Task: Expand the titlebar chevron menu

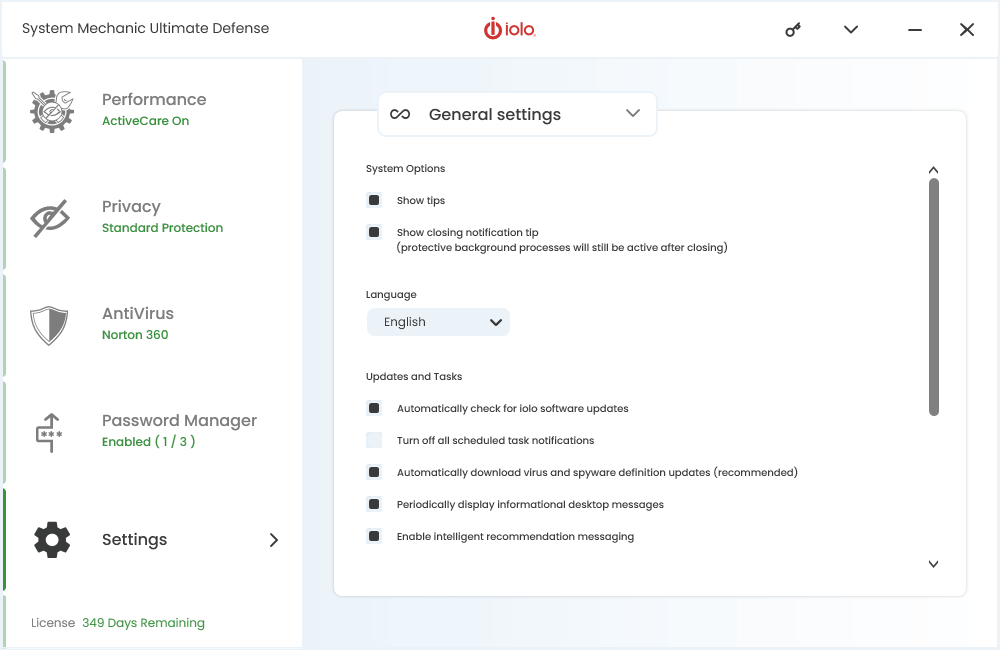Action: click(x=850, y=29)
